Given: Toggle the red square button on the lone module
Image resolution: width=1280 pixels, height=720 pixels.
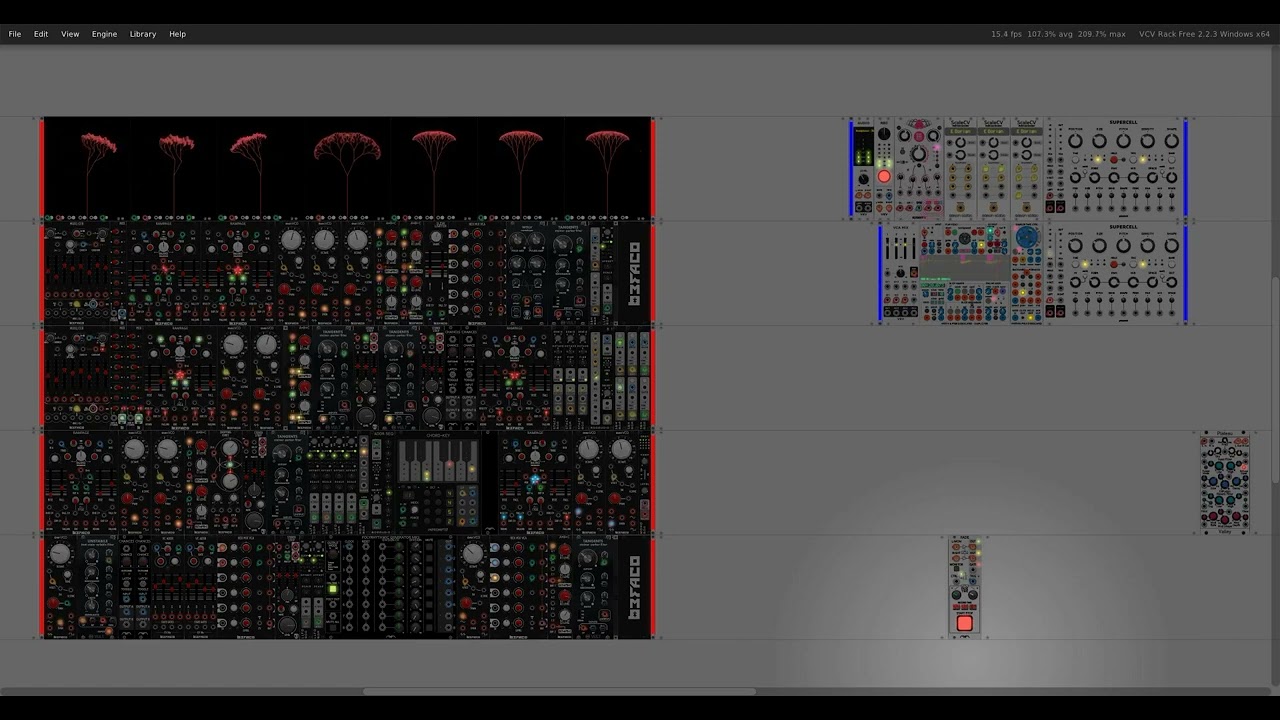Looking at the screenshot, I should click(964, 623).
